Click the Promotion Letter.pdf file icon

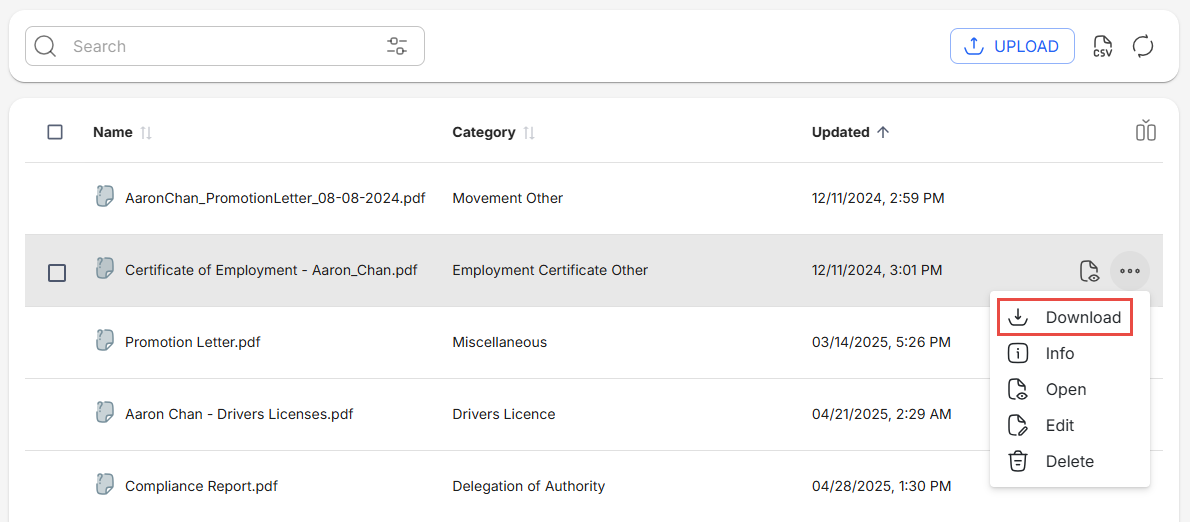point(105,341)
